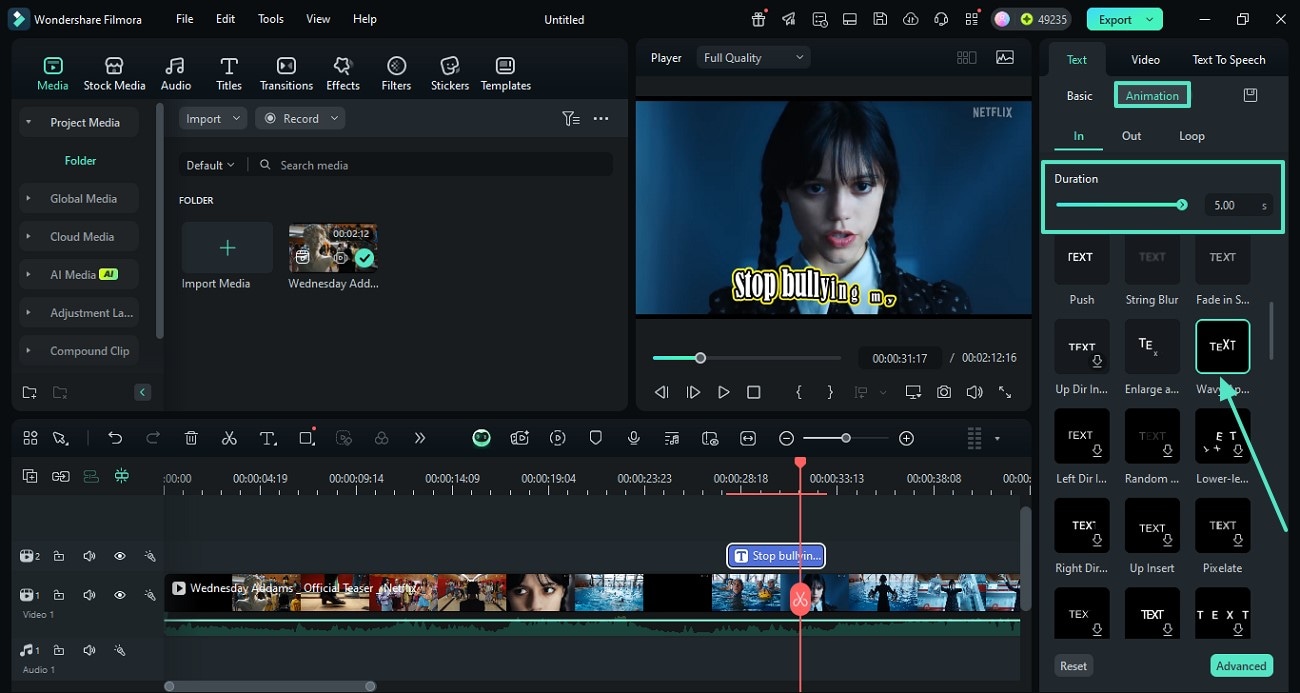Select the Stop bullying title clip
The height and width of the screenshot is (693, 1300).
tap(776, 556)
